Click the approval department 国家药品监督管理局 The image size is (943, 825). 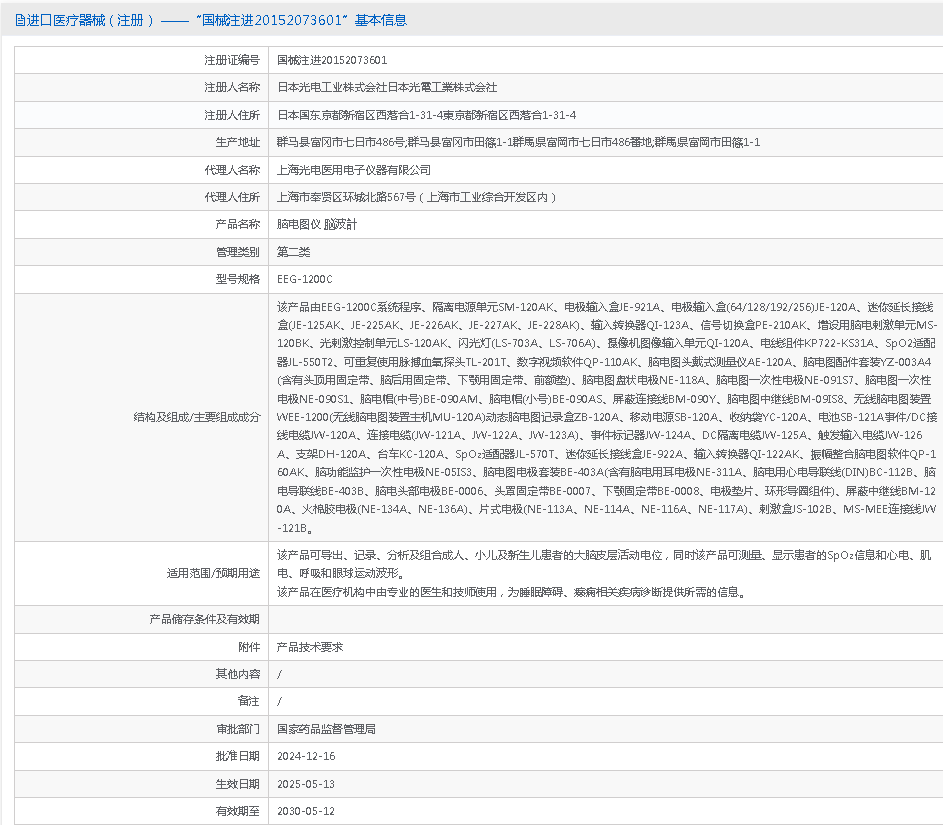[x=326, y=729]
